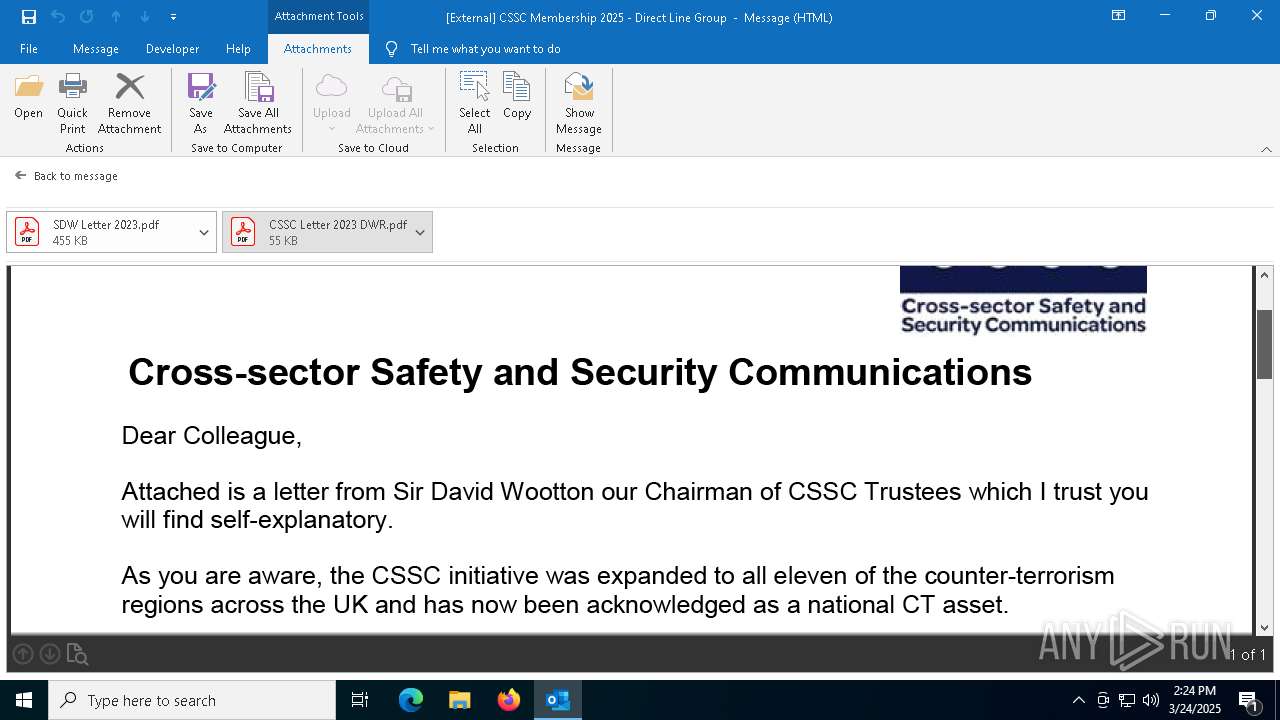
Task: Switch to the Developer ribbon tab
Action: pos(172,49)
